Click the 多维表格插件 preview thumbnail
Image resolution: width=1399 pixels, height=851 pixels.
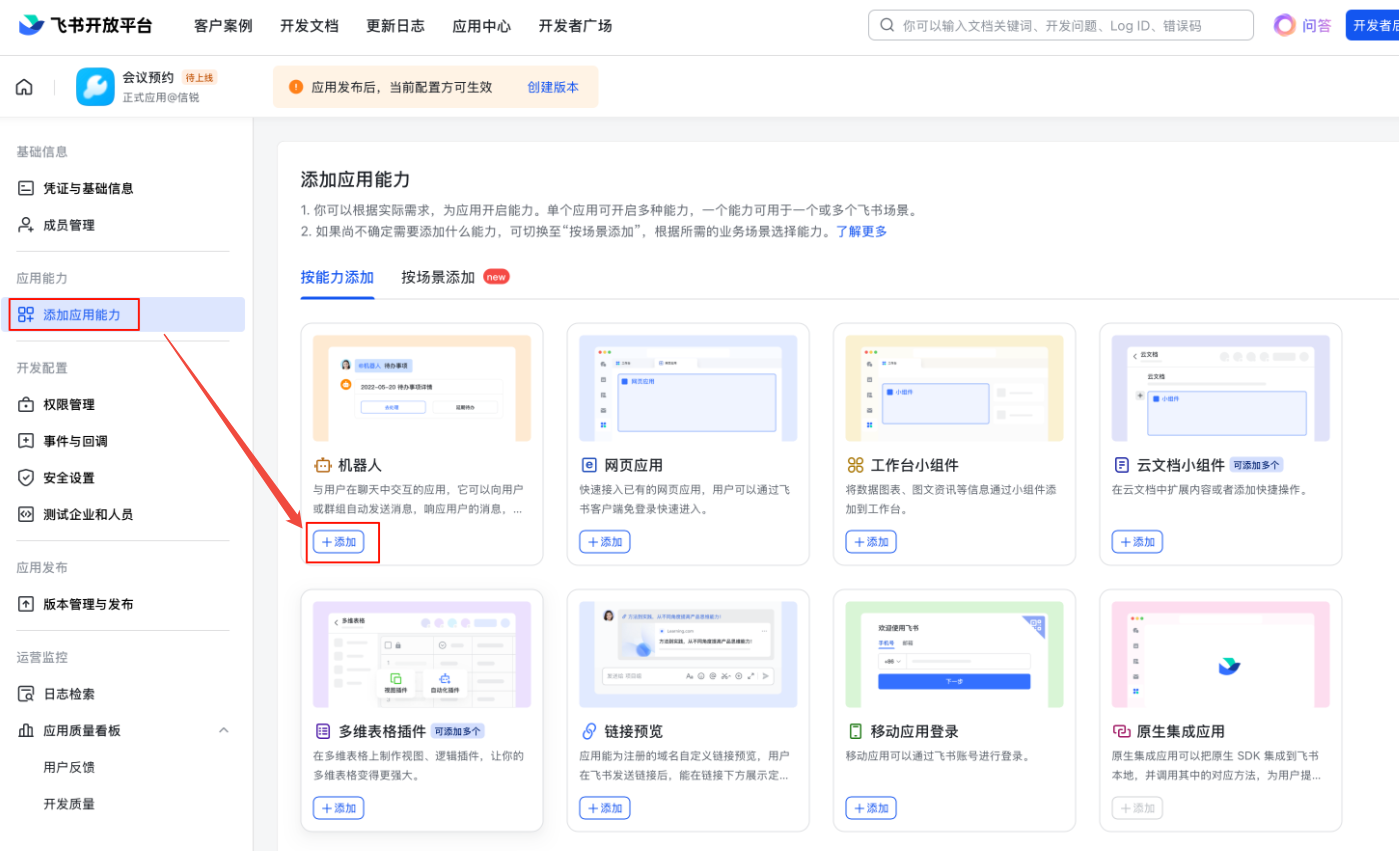point(422,655)
